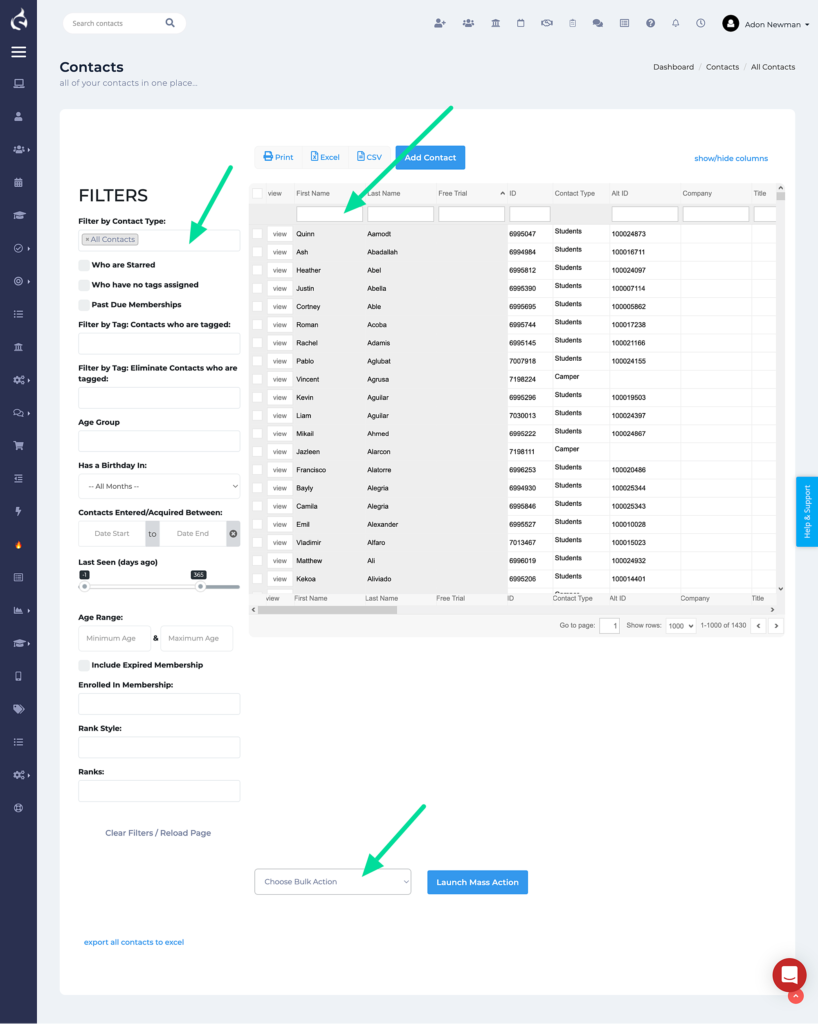Screen dimensions: 818x1024
Task: Select the calendar icon in the top bar
Action: click(x=521, y=23)
